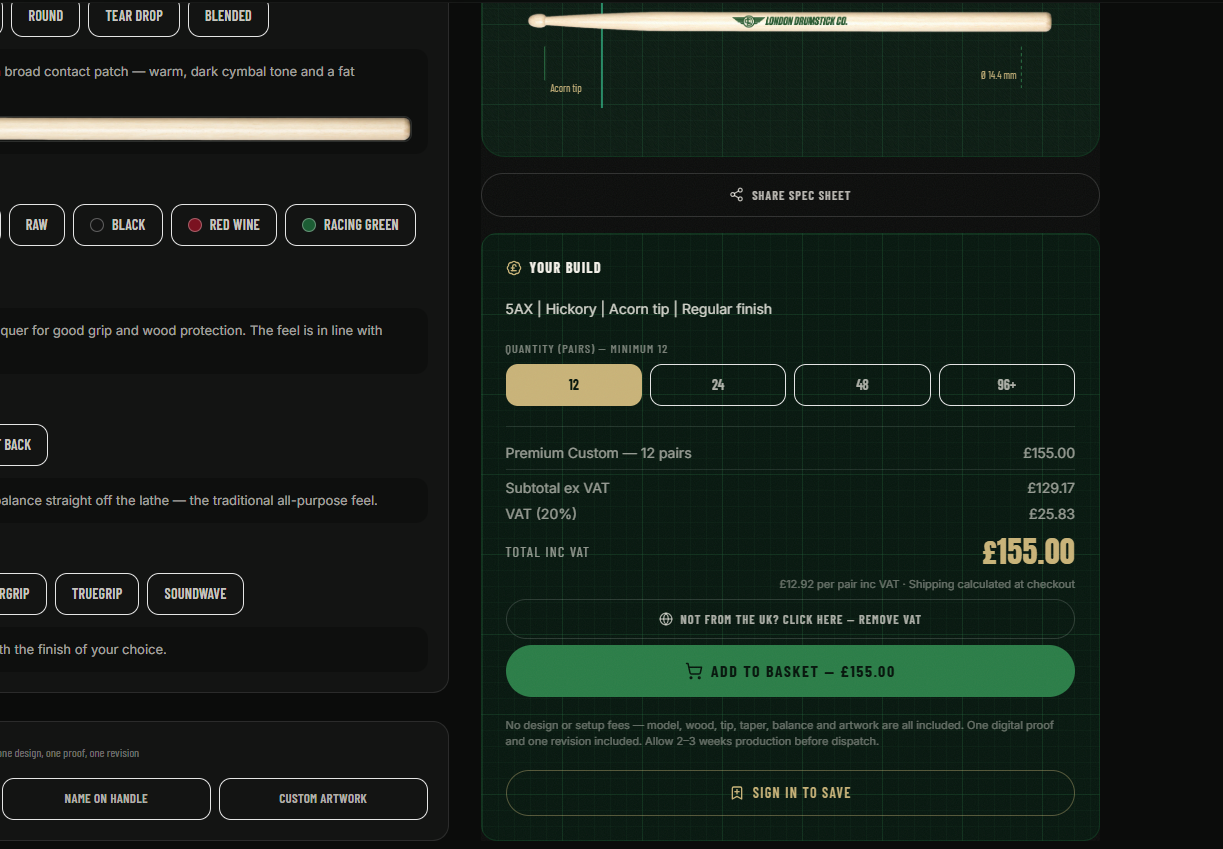The width and height of the screenshot is (1223, 849).
Task: Click the share icon for the spec sheet
Action: coord(737,195)
